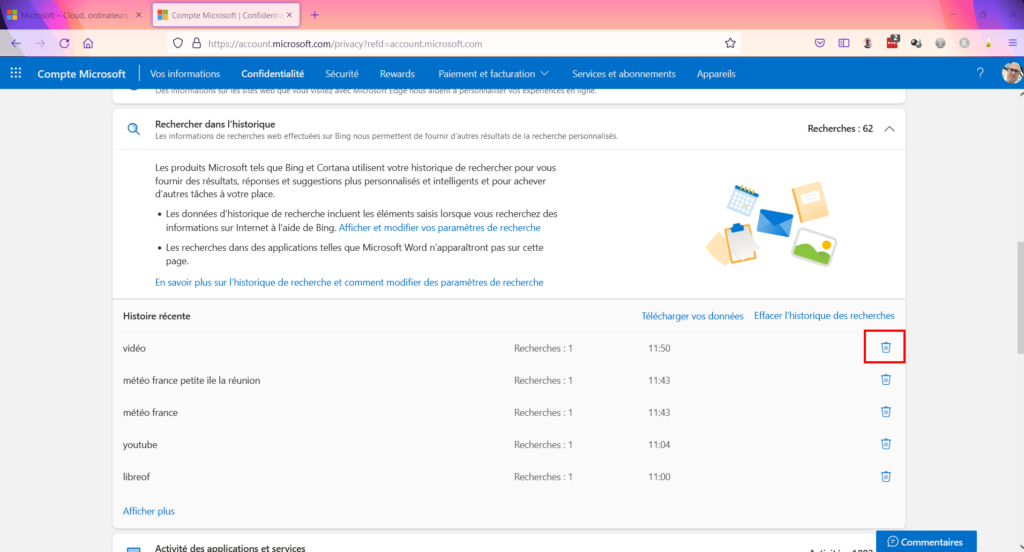
Task: Open 'En savoir plus sur l'historique de recherche' link
Action: [x=349, y=282]
